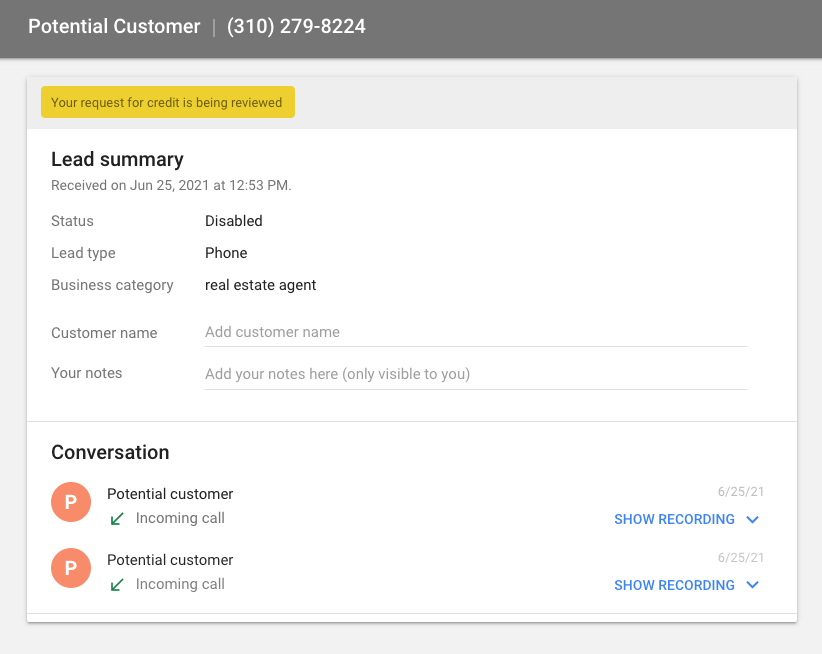Click the credit request review yellow banner
Screen dimensions: 822x654
click(167, 102)
